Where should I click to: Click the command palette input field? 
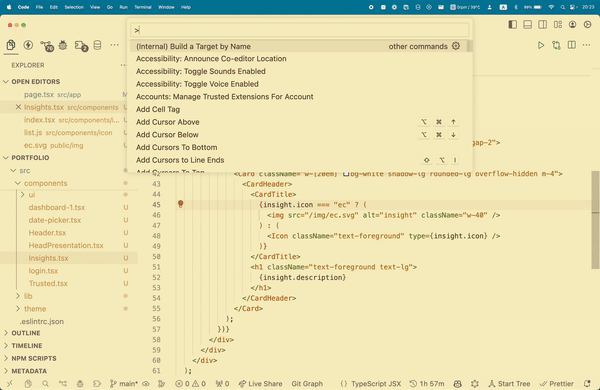(300, 30)
